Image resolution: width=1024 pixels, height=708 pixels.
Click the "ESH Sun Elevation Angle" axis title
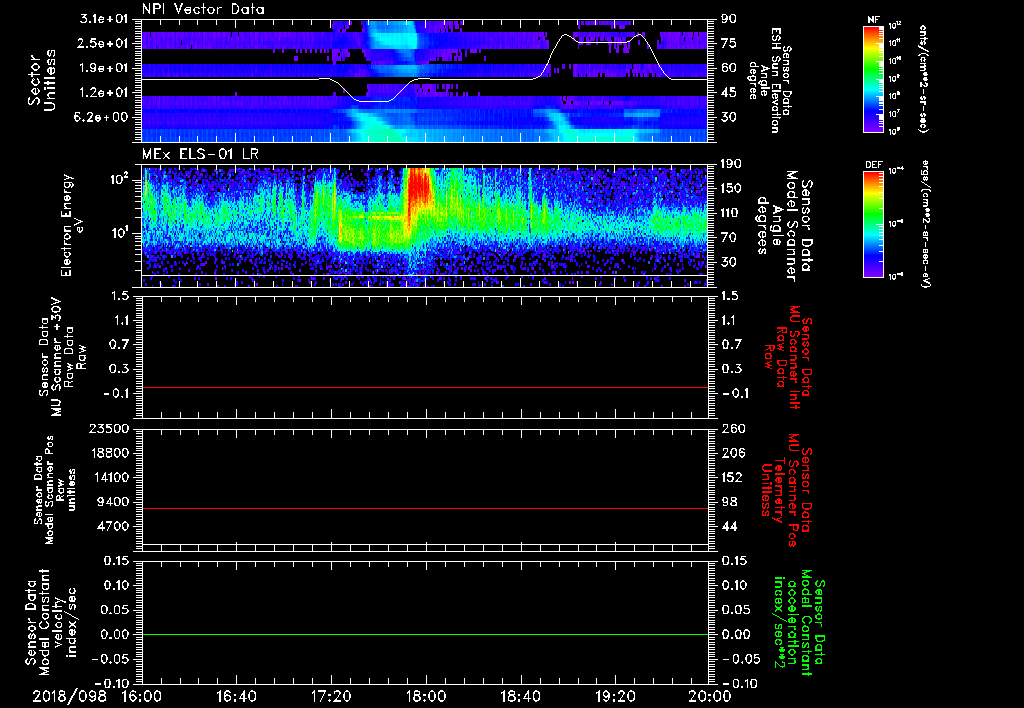click(x=770, y=80)
